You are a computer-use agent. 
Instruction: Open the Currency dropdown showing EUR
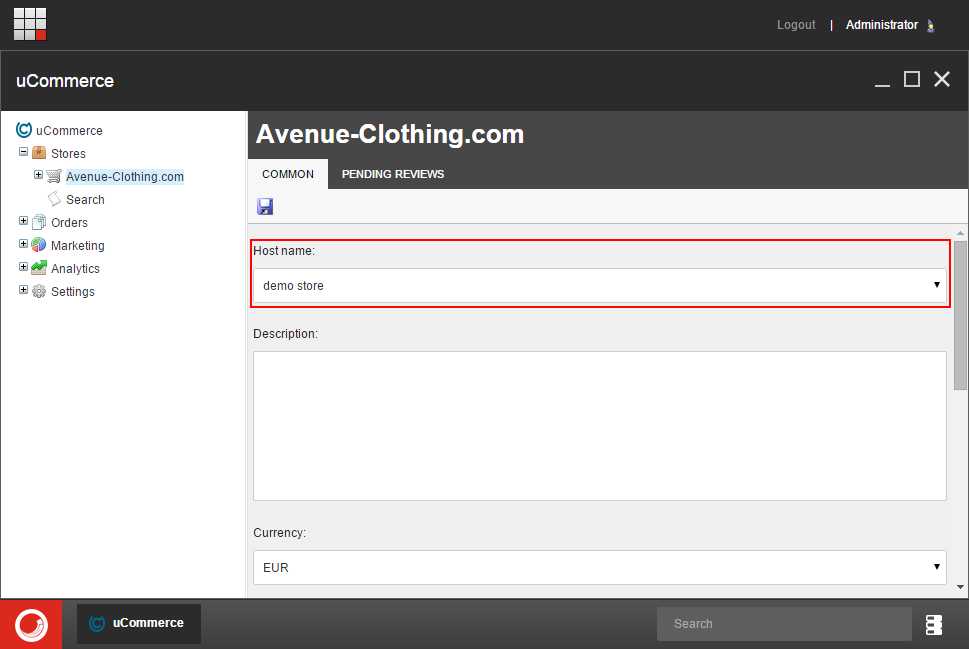tap(599, 567)
